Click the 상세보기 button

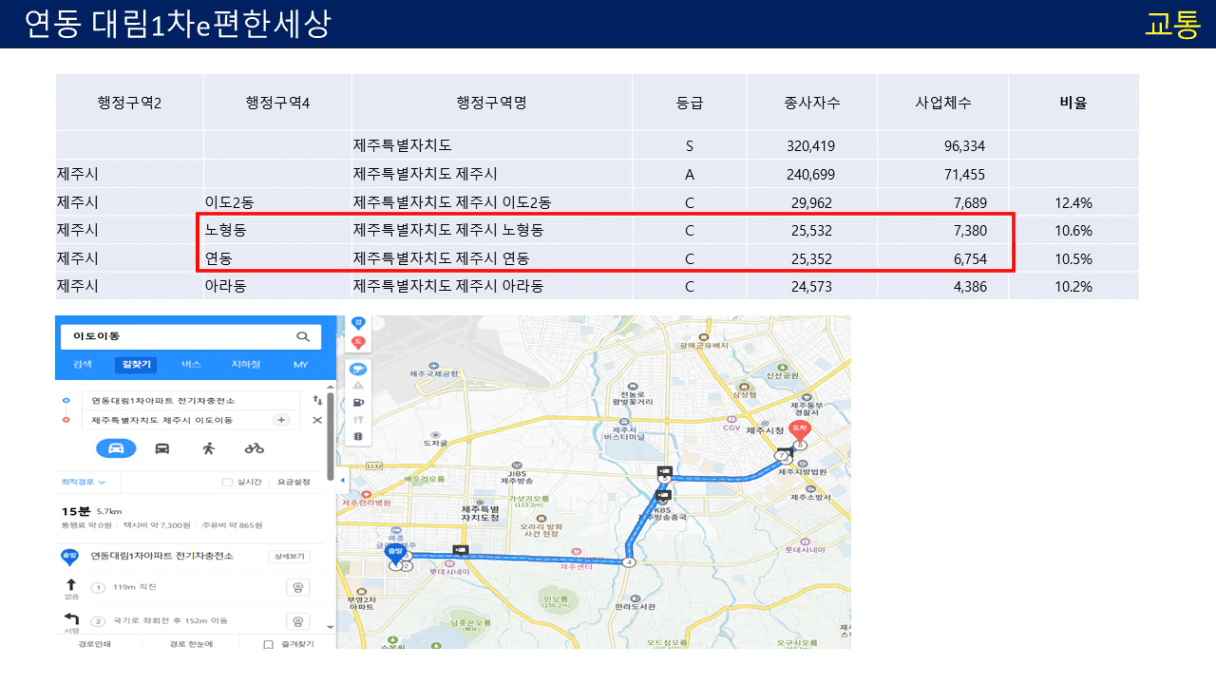pos(288,556)
